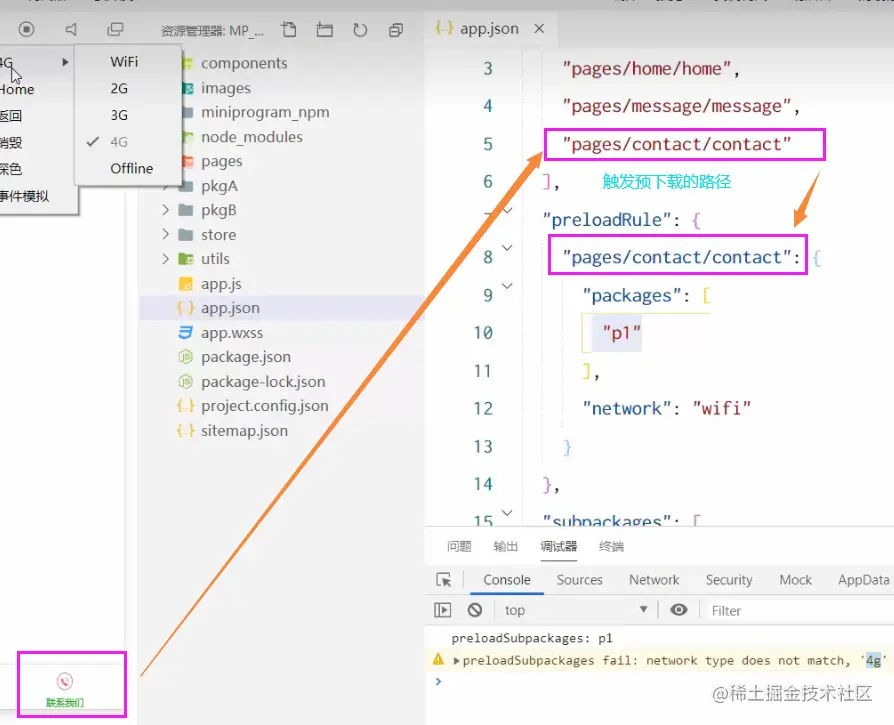Expand the utils folder chevron
The image size is (894, 725).
click(x=165, y=259)
